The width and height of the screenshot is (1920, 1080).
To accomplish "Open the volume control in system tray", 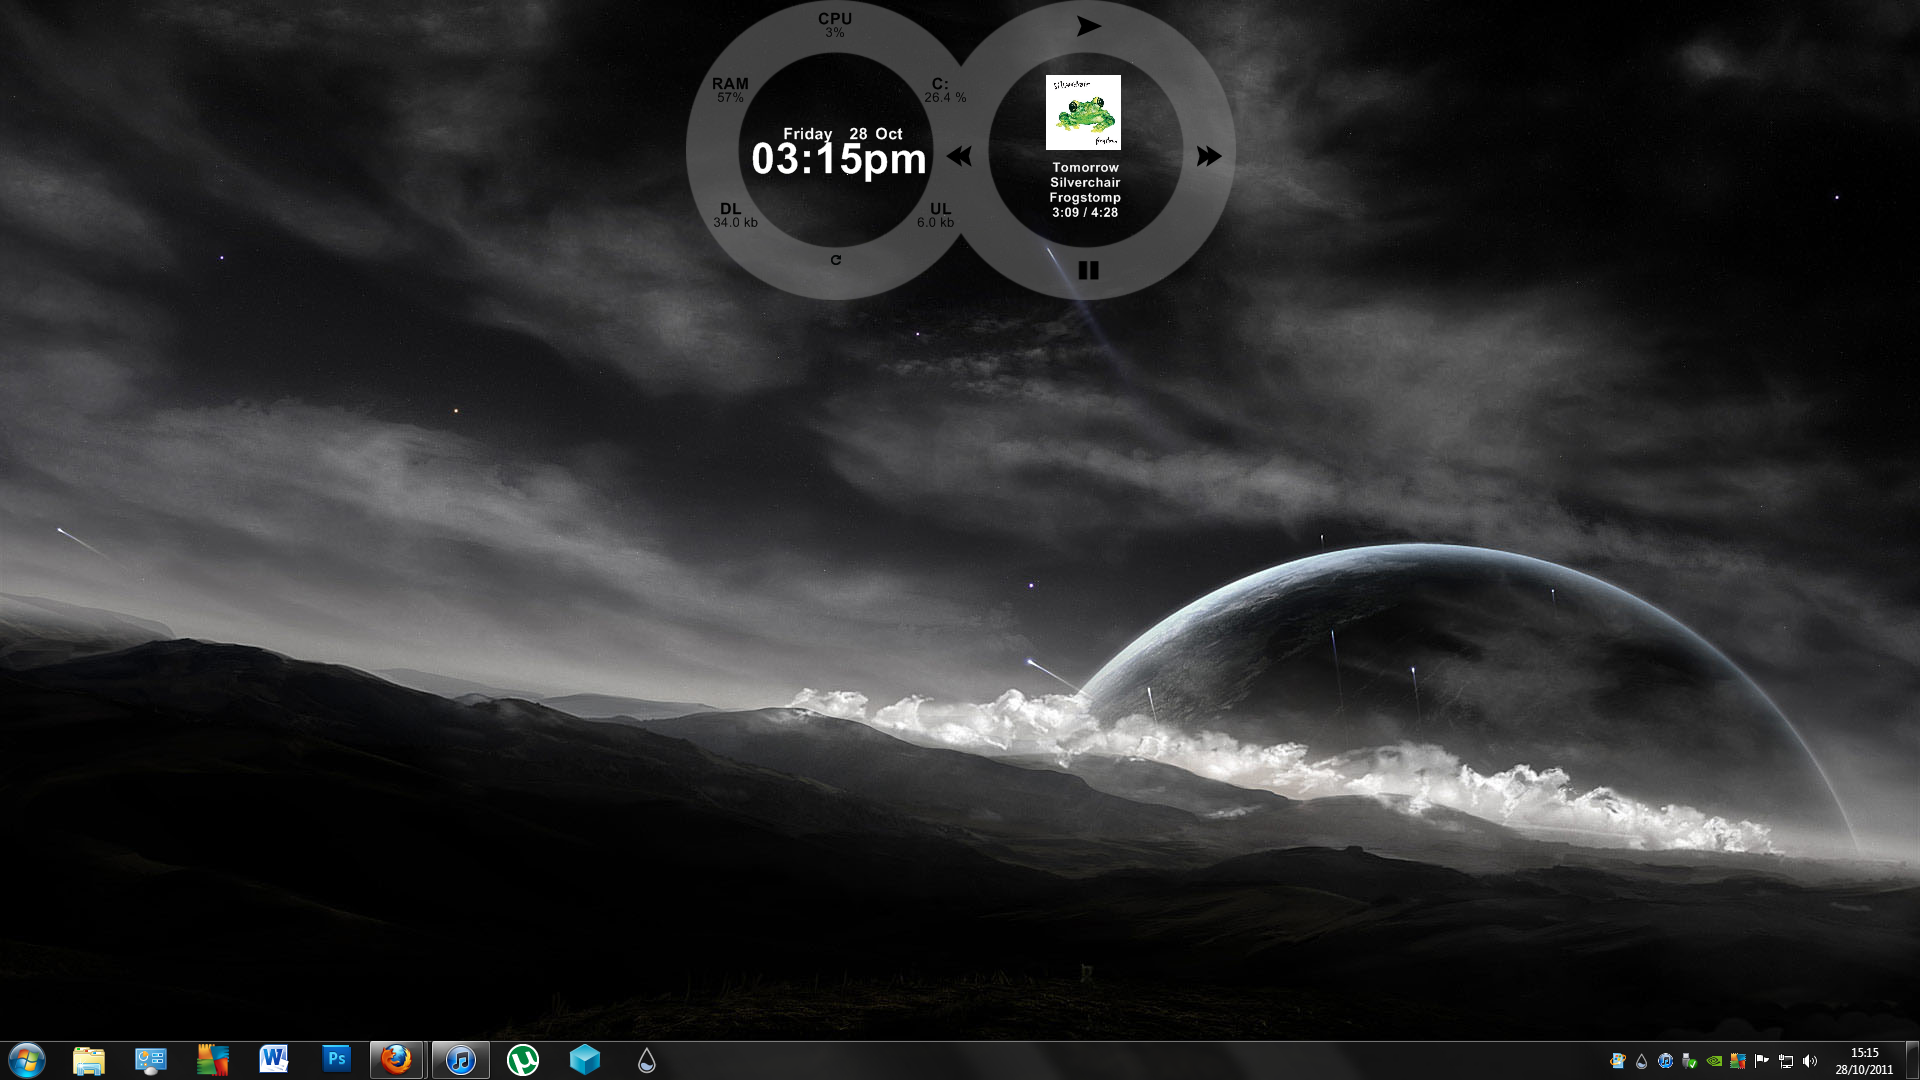I will pyautogui.click(x=1810, y=1061).
